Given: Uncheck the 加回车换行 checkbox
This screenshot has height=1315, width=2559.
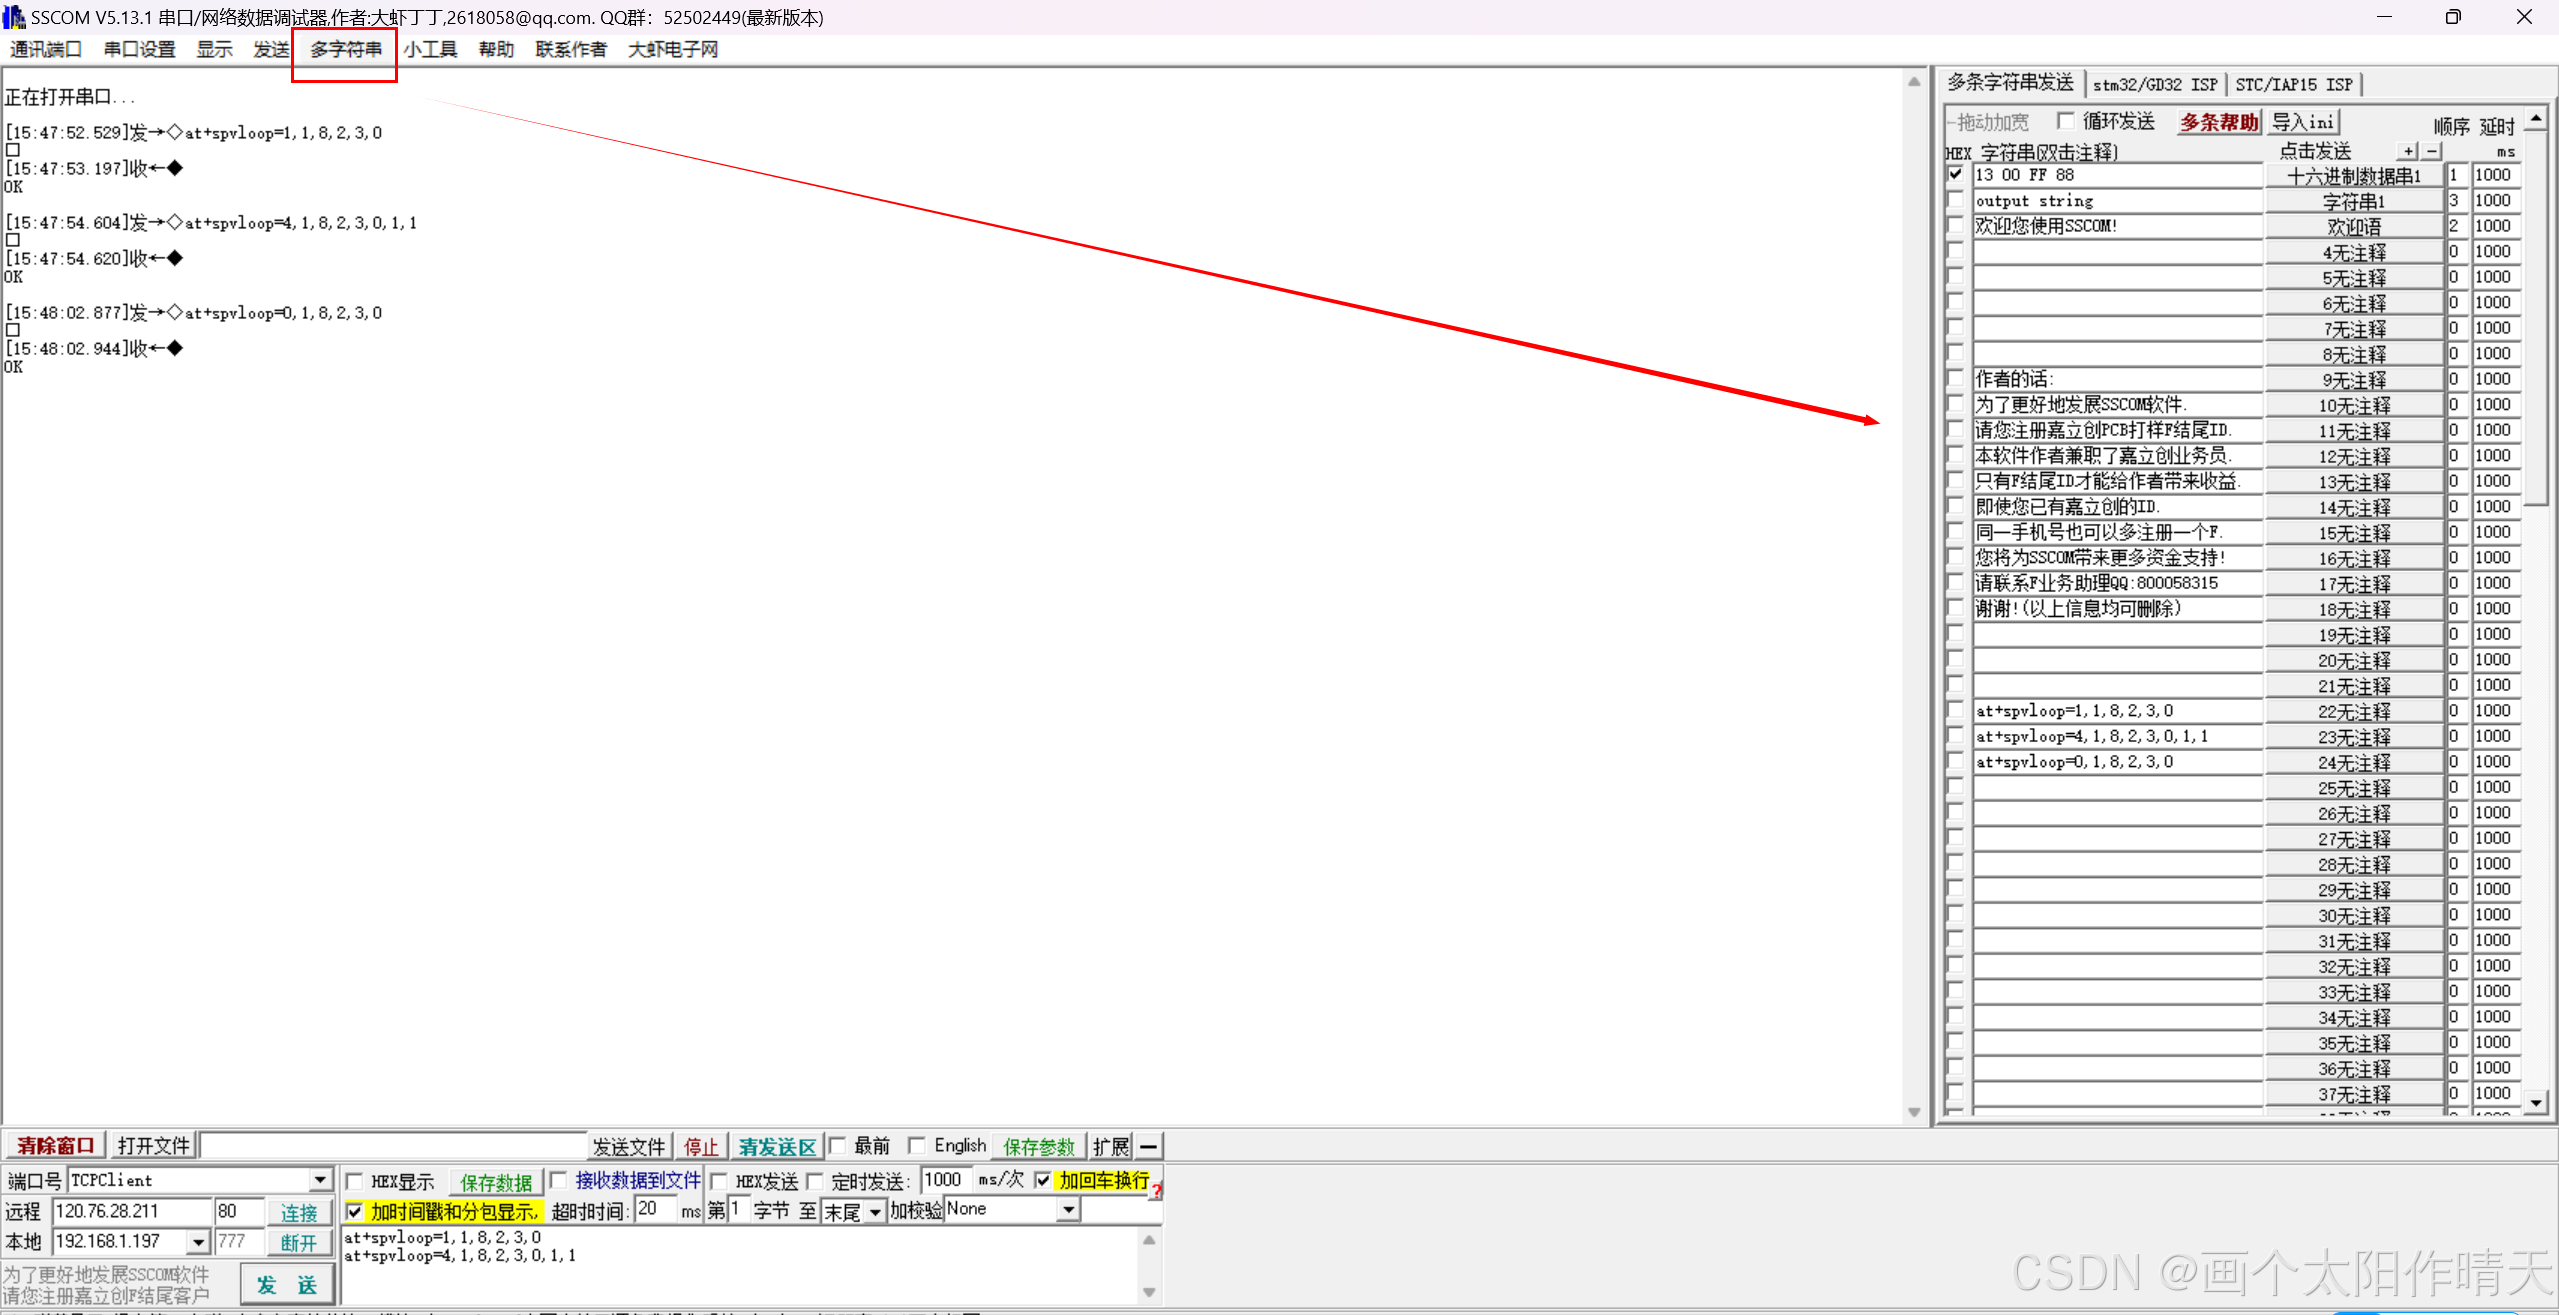Looking at the screenshot, I should click(x=1043, y=1180).
